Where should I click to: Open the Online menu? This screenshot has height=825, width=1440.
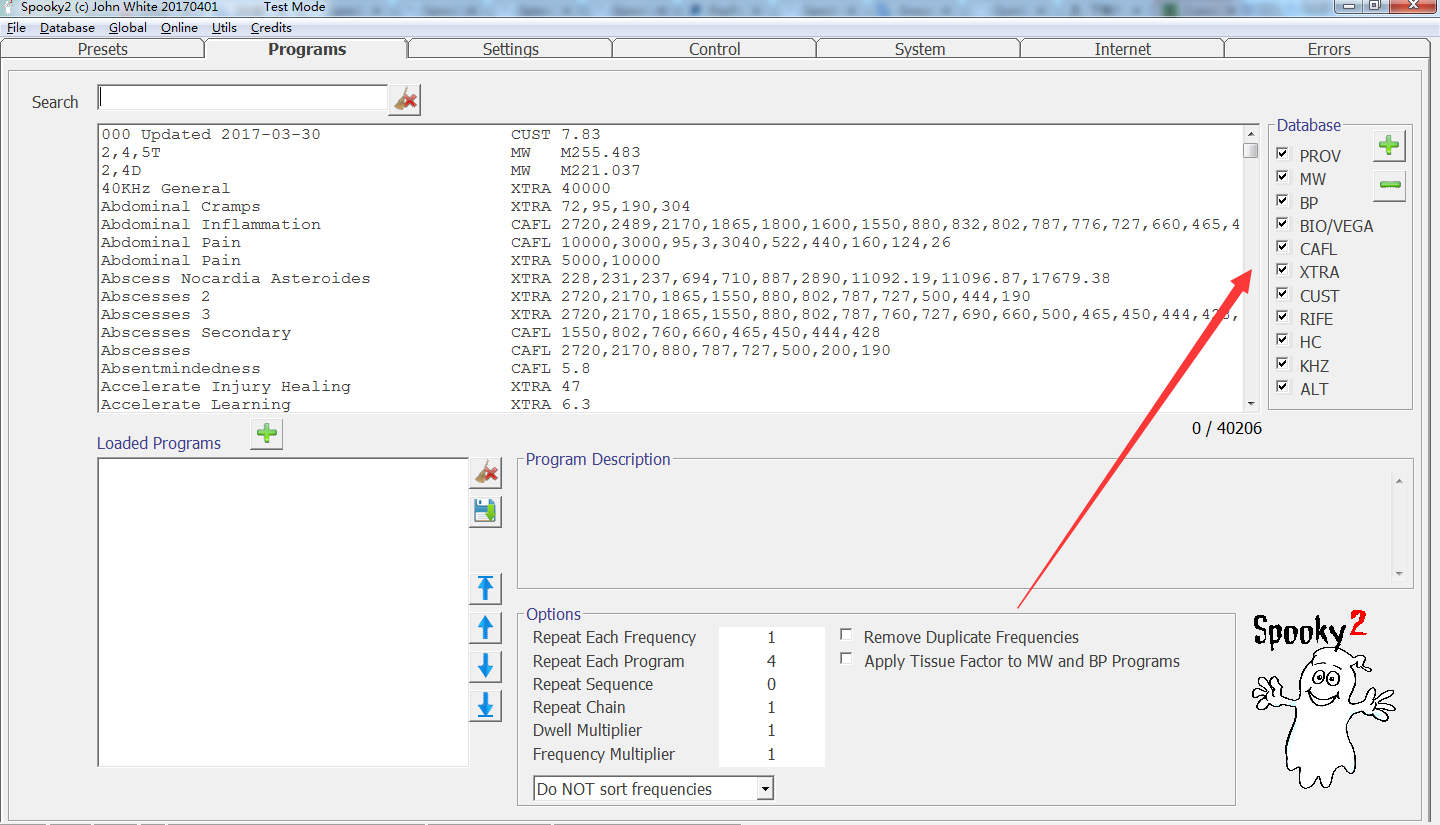coord(179,27)
